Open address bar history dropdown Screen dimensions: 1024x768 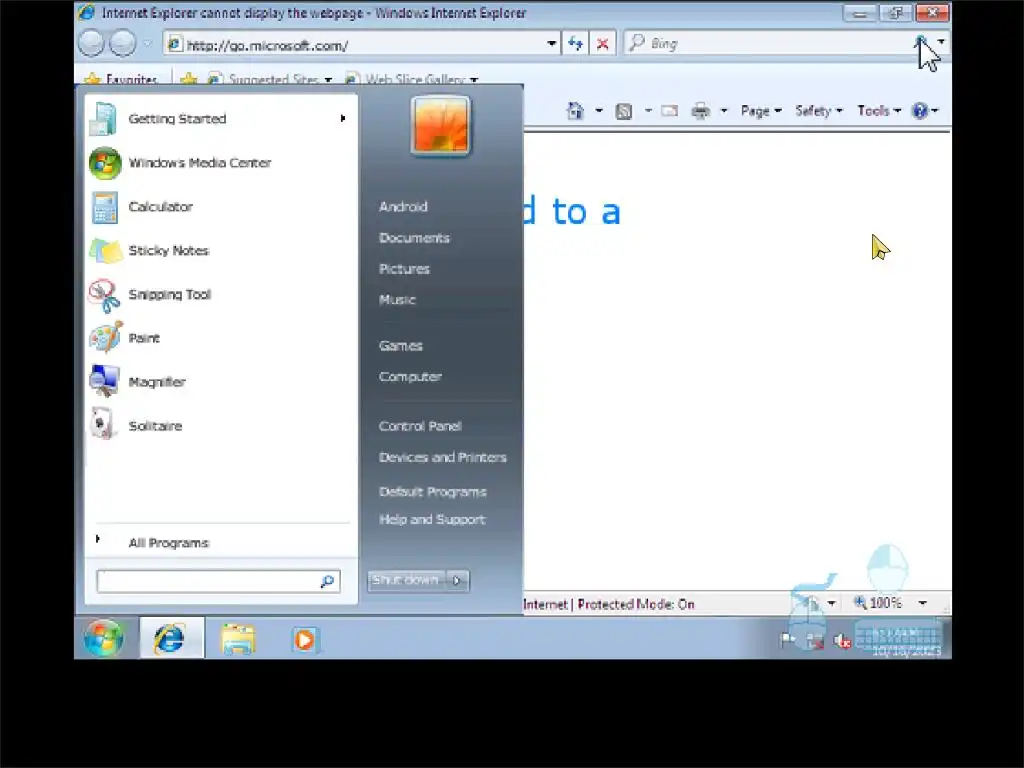552,44
